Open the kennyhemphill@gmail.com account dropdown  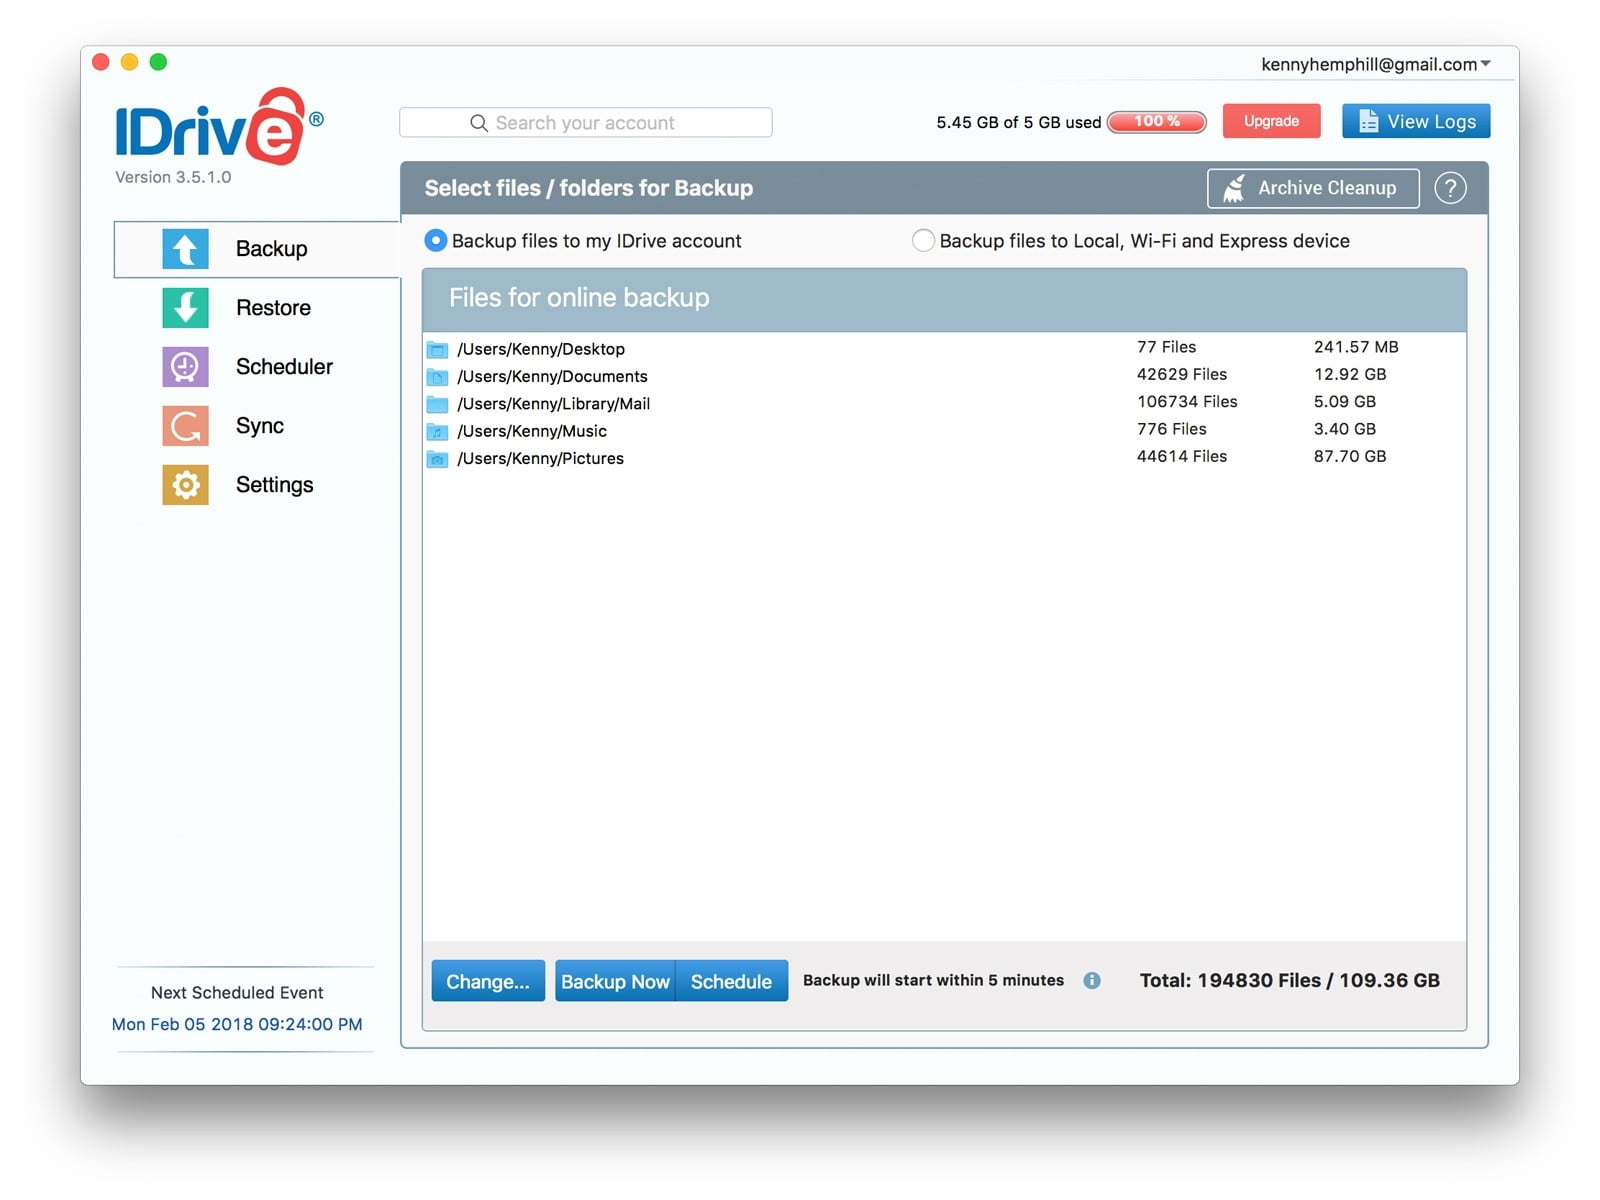click(x=1376, y=64)
